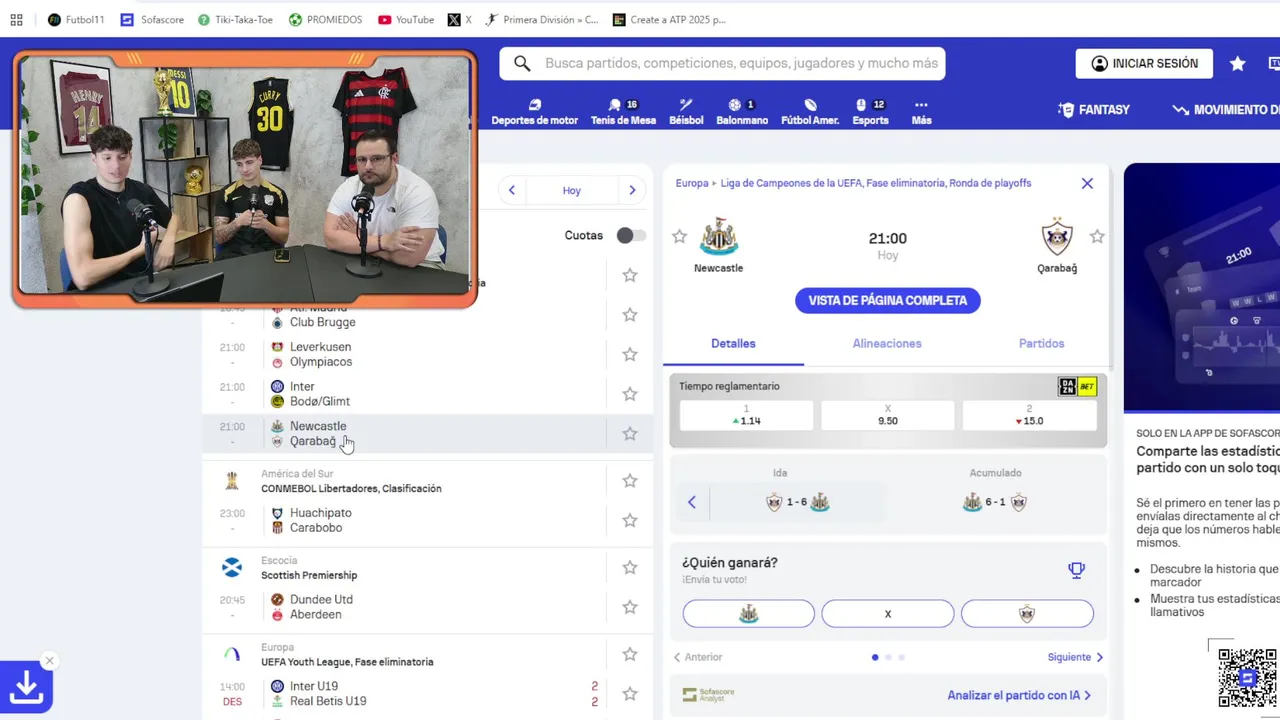The height and width of the screenshot is (720, 1280).
Task: Click the Newcastle crest in header
Action: (718, 237)
